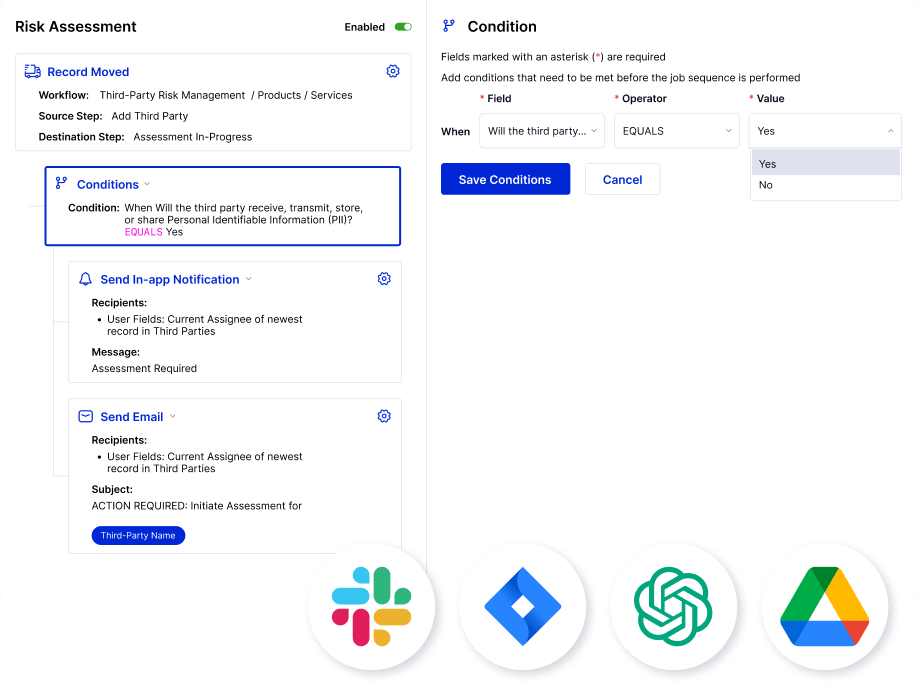
Task: Click the Third-Party Name tag
Action: tap(138, 536)
